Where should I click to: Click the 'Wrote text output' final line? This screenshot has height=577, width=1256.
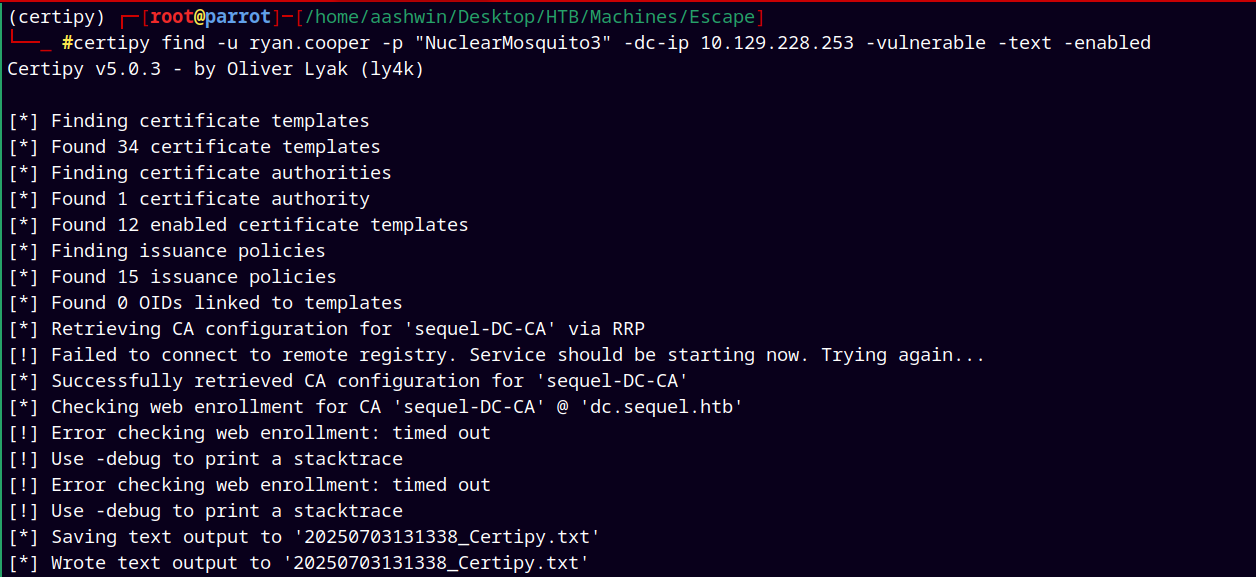298,563
